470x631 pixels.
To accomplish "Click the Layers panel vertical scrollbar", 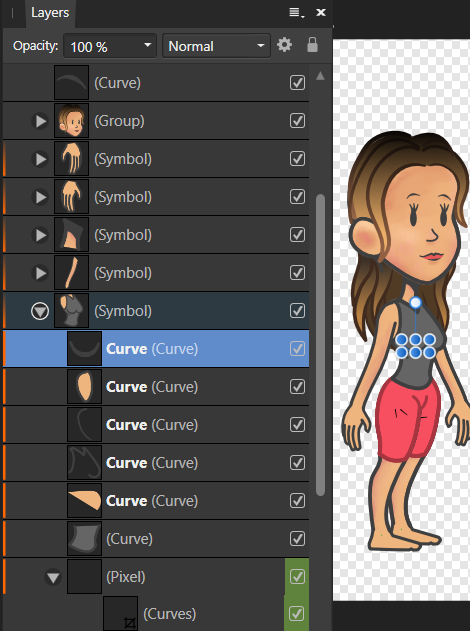I will click(320, 345).
